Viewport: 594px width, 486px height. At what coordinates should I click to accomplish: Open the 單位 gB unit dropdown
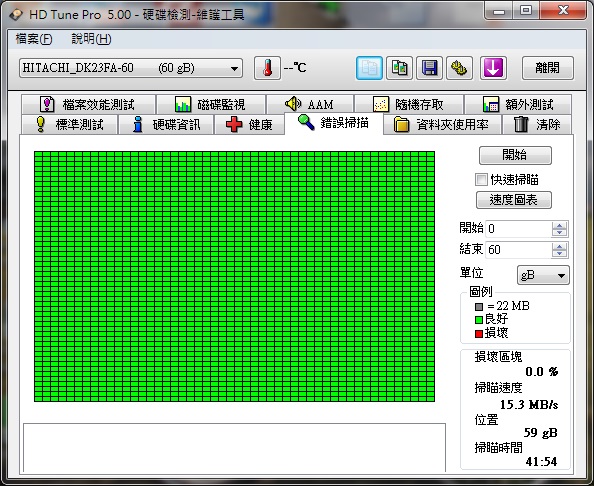coord(543,275)
